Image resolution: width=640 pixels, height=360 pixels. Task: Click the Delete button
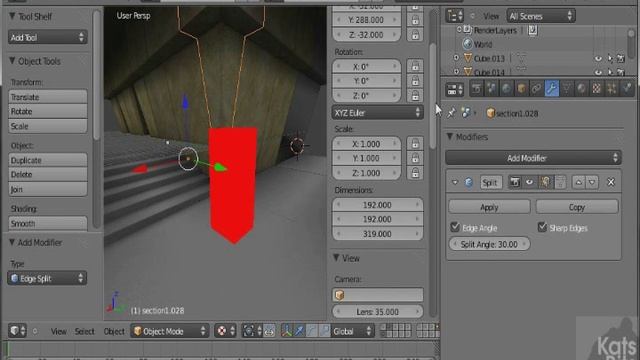click(x=48, y=175)
